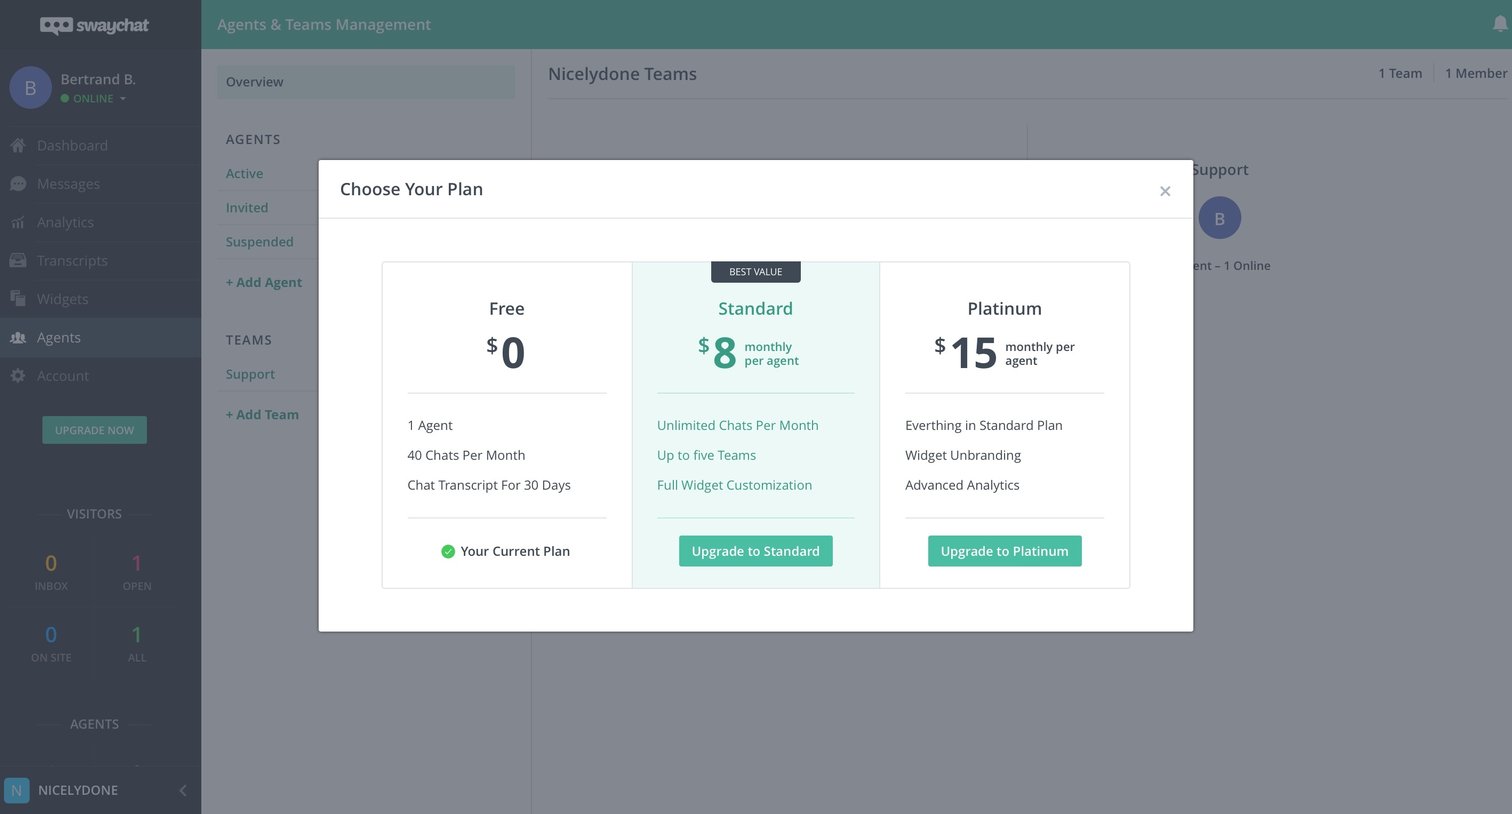Click Advanced Analytics text
The width and height of the screenshot is (1512, 814).
962,485
